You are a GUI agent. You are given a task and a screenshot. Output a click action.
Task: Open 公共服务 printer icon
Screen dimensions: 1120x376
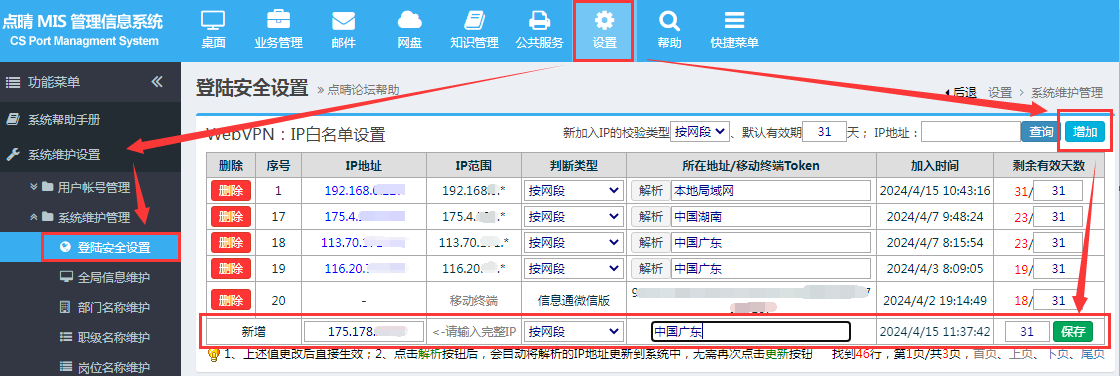coord(539,20)
